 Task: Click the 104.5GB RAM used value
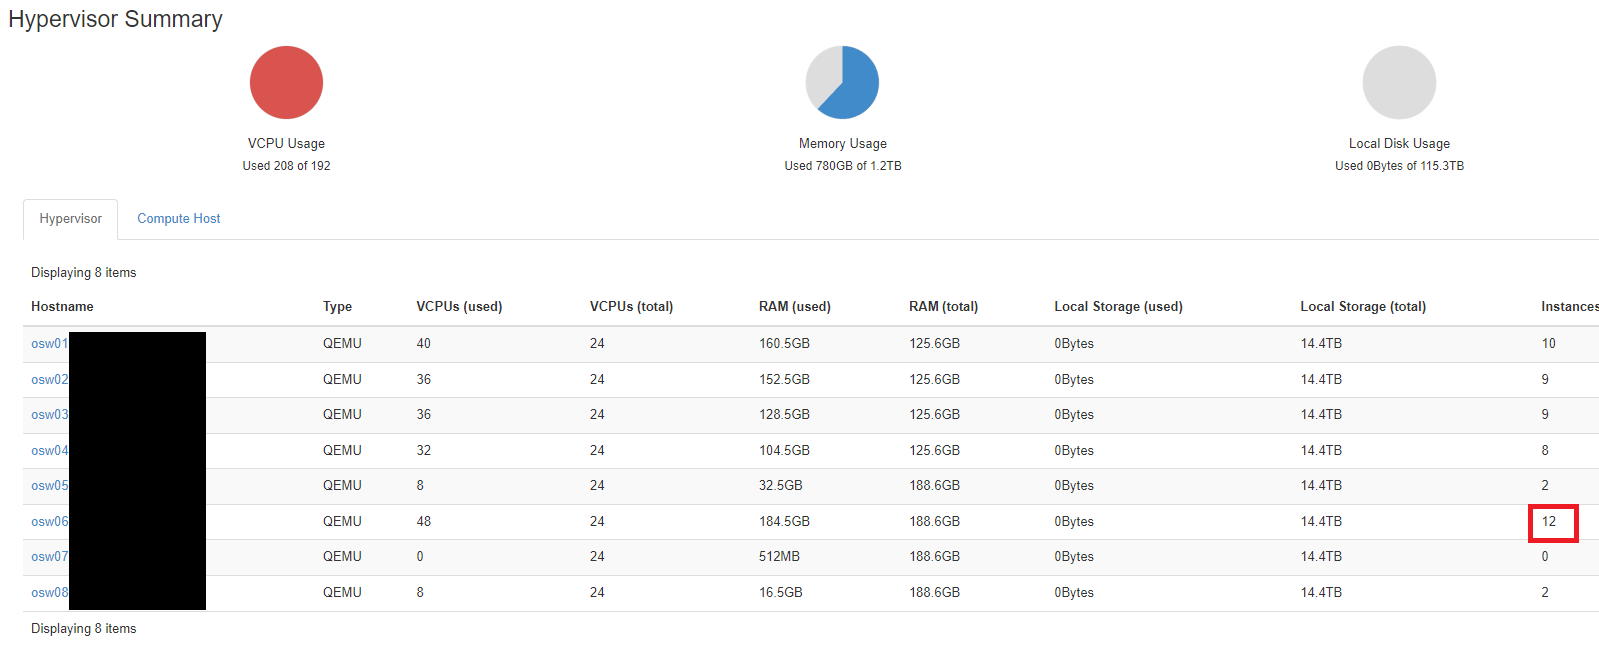784,451
